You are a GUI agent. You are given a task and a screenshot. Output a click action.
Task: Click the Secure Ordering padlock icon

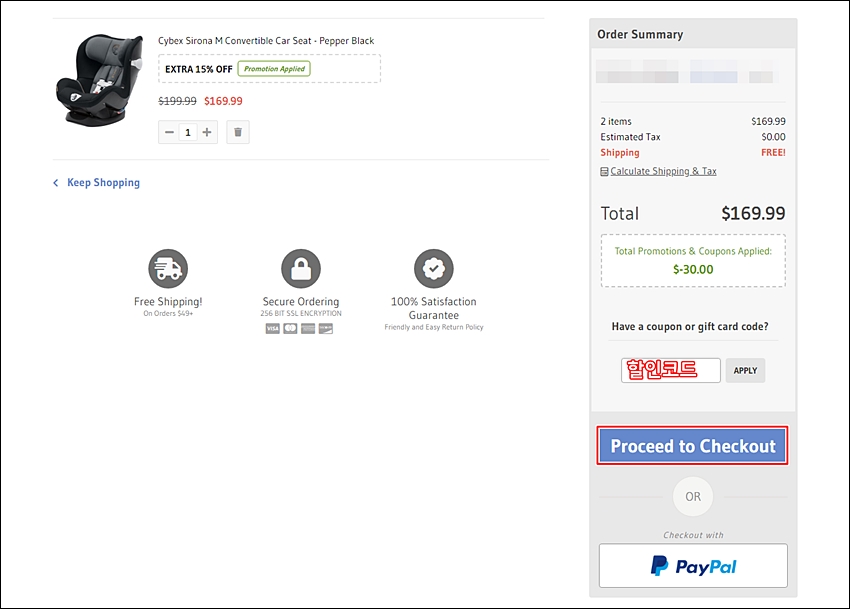click(301, 268)
